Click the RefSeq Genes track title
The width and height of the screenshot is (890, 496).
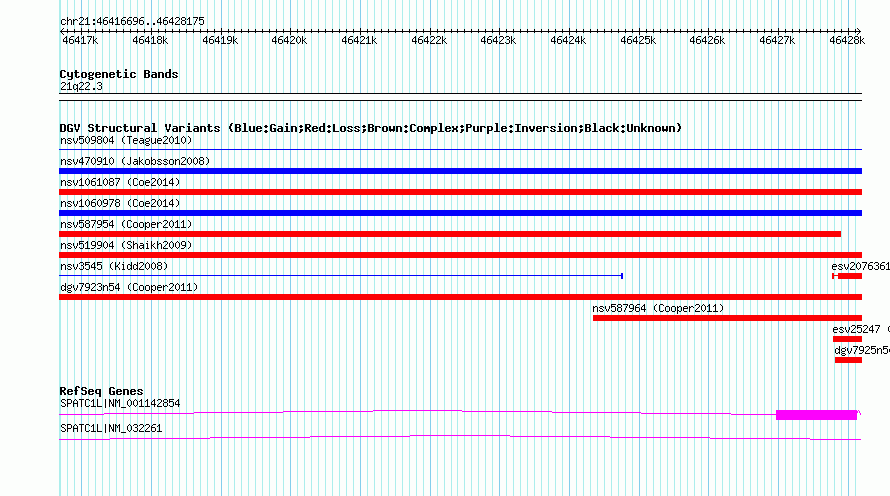[x=101, y=391]
